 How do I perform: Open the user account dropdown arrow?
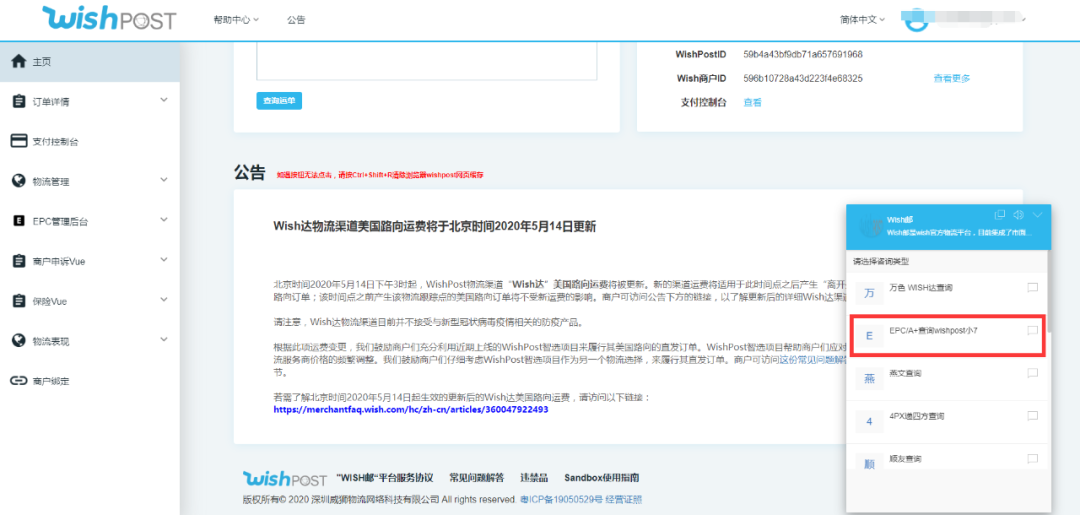[x=1024, y=20]
